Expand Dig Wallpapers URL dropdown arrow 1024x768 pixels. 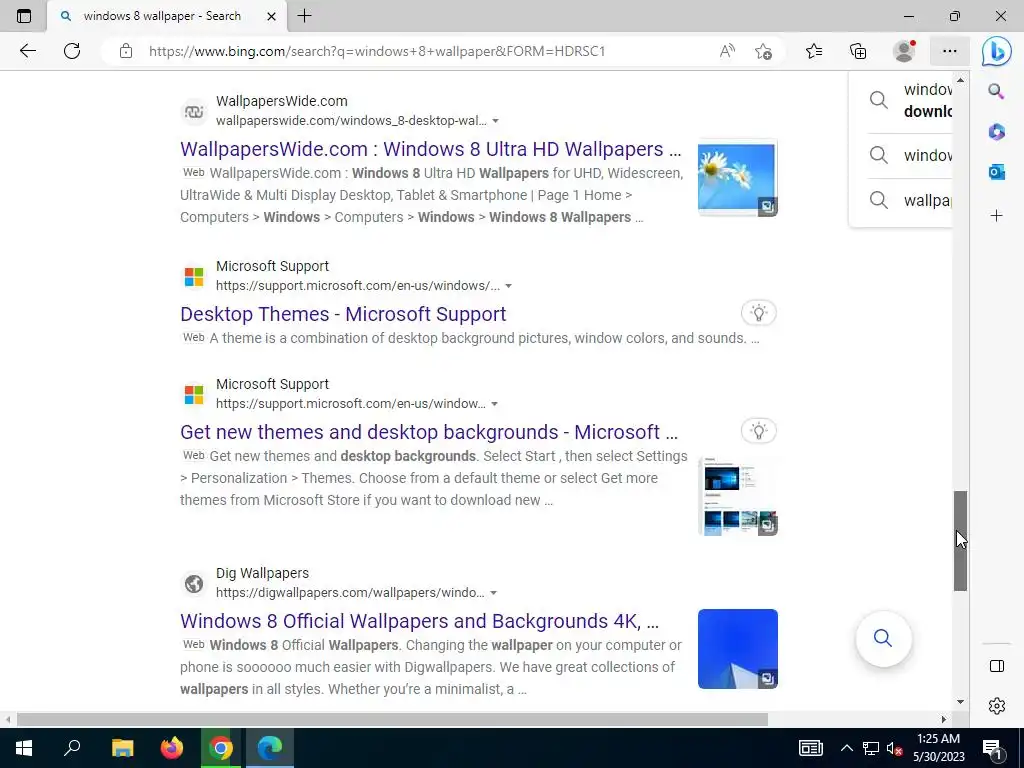coord(494,593)
